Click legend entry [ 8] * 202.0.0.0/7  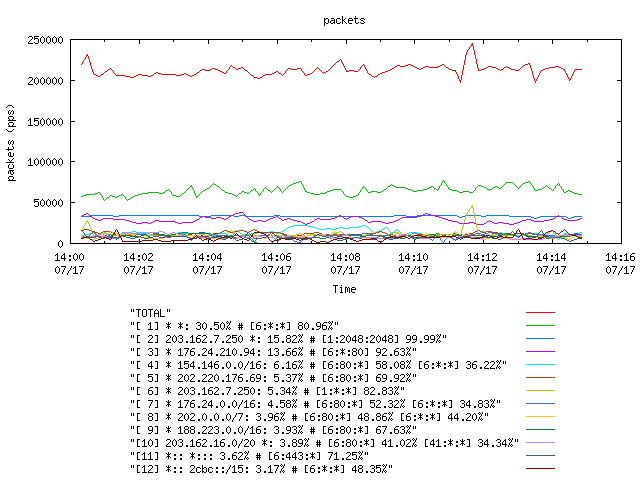coord(309,417)
